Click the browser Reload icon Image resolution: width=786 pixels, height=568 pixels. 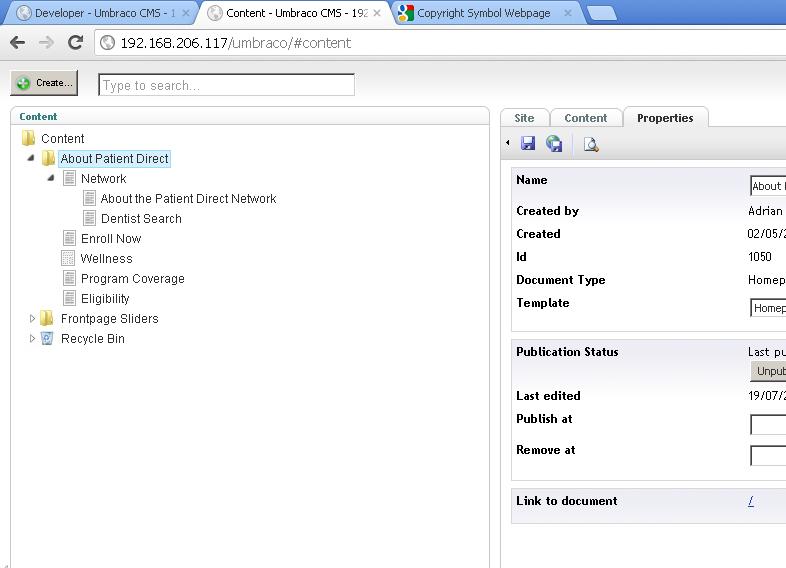click(x=75, y=43)
